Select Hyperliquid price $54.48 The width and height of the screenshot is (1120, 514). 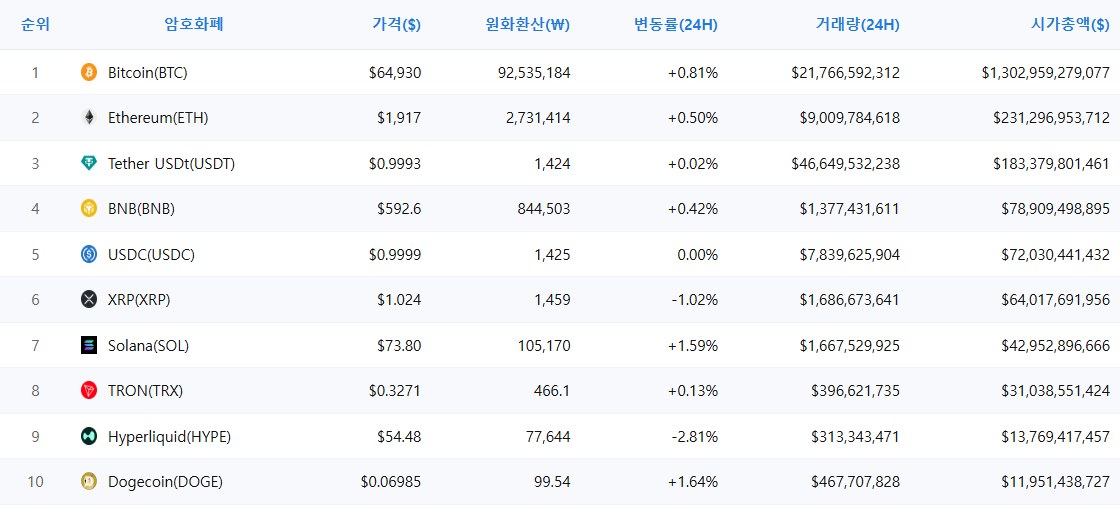[x=399, y=436]
